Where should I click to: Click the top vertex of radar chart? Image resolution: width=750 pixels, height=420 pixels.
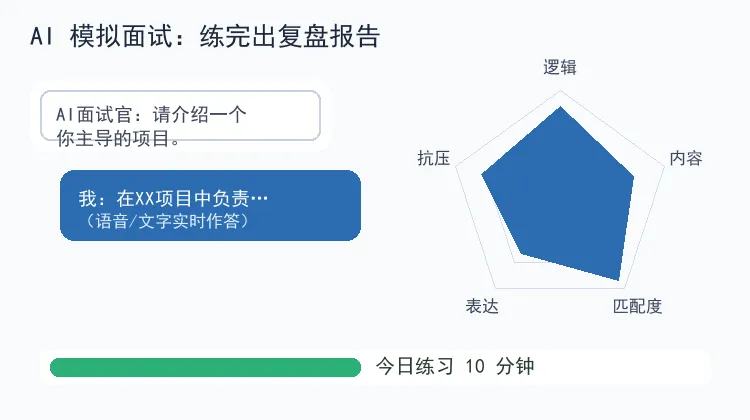pos(560,107)
